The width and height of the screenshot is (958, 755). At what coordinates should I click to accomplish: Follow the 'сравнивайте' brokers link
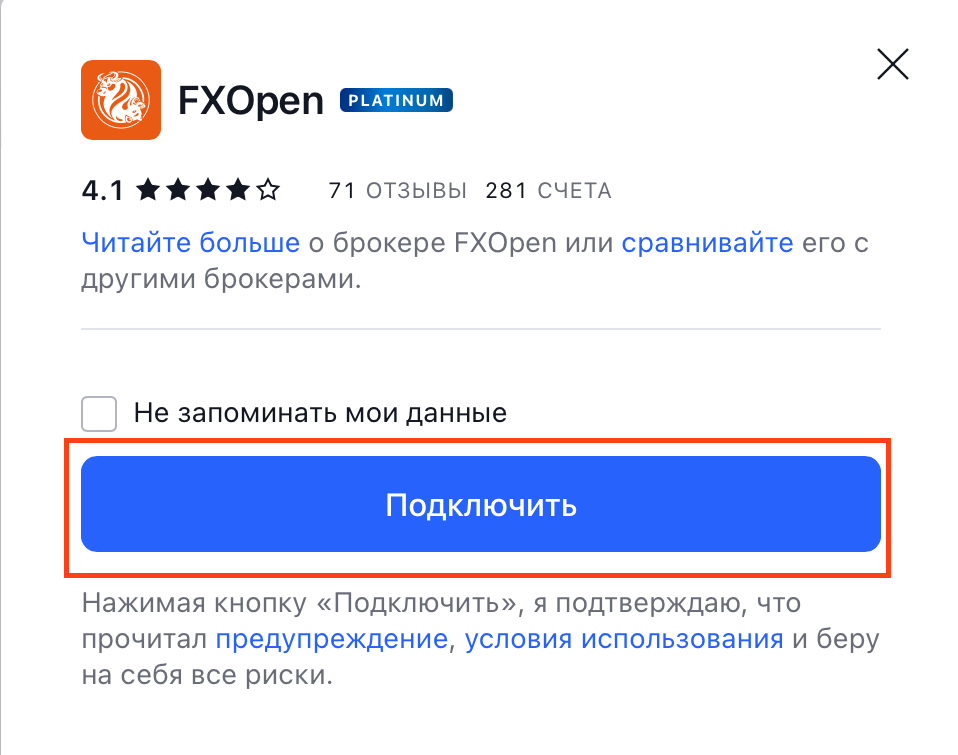tap(708, 243)
